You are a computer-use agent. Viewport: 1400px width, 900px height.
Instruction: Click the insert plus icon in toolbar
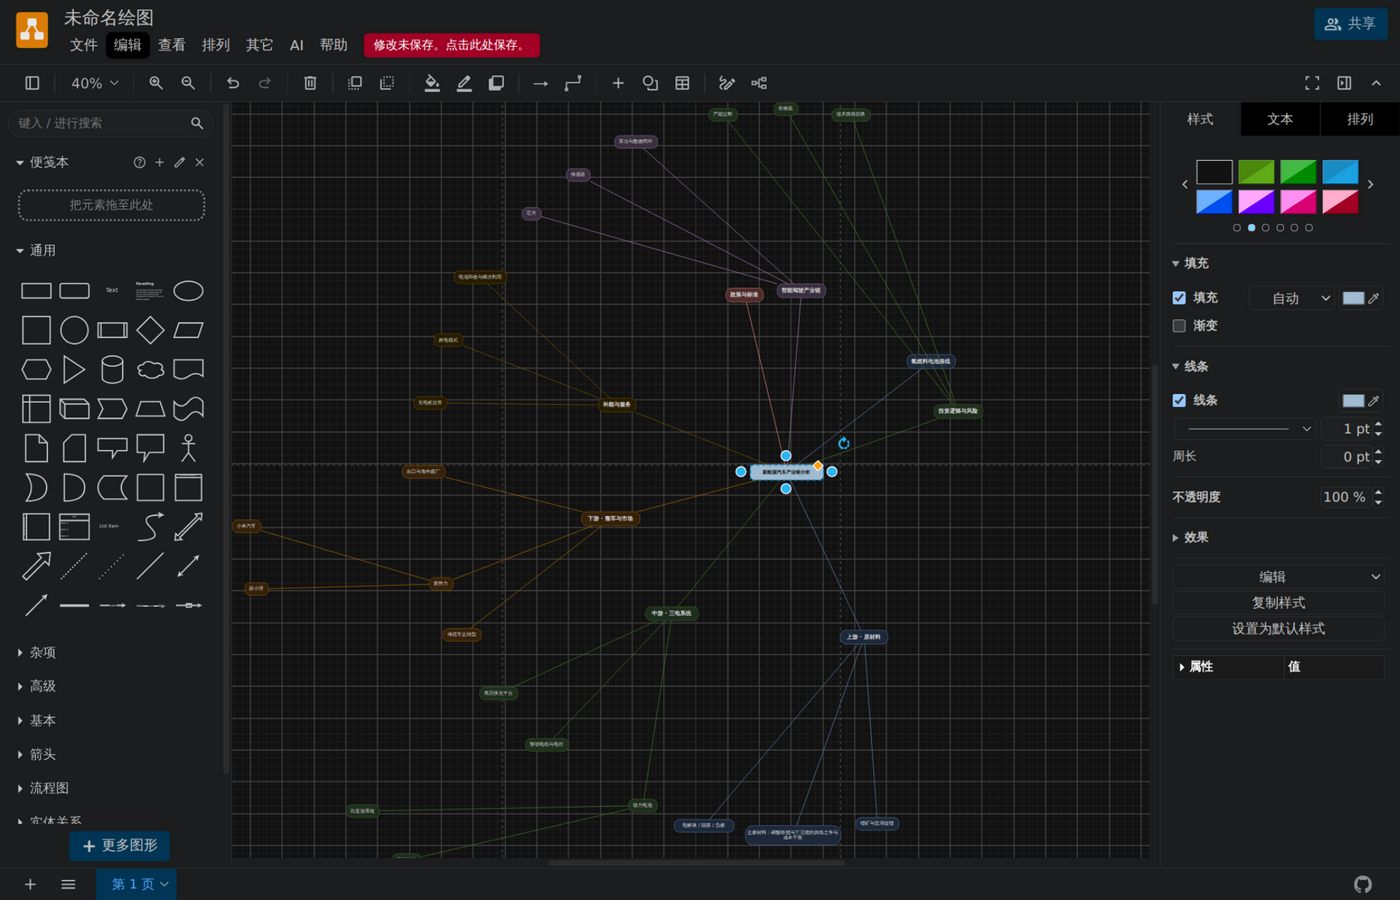[618, 83]
